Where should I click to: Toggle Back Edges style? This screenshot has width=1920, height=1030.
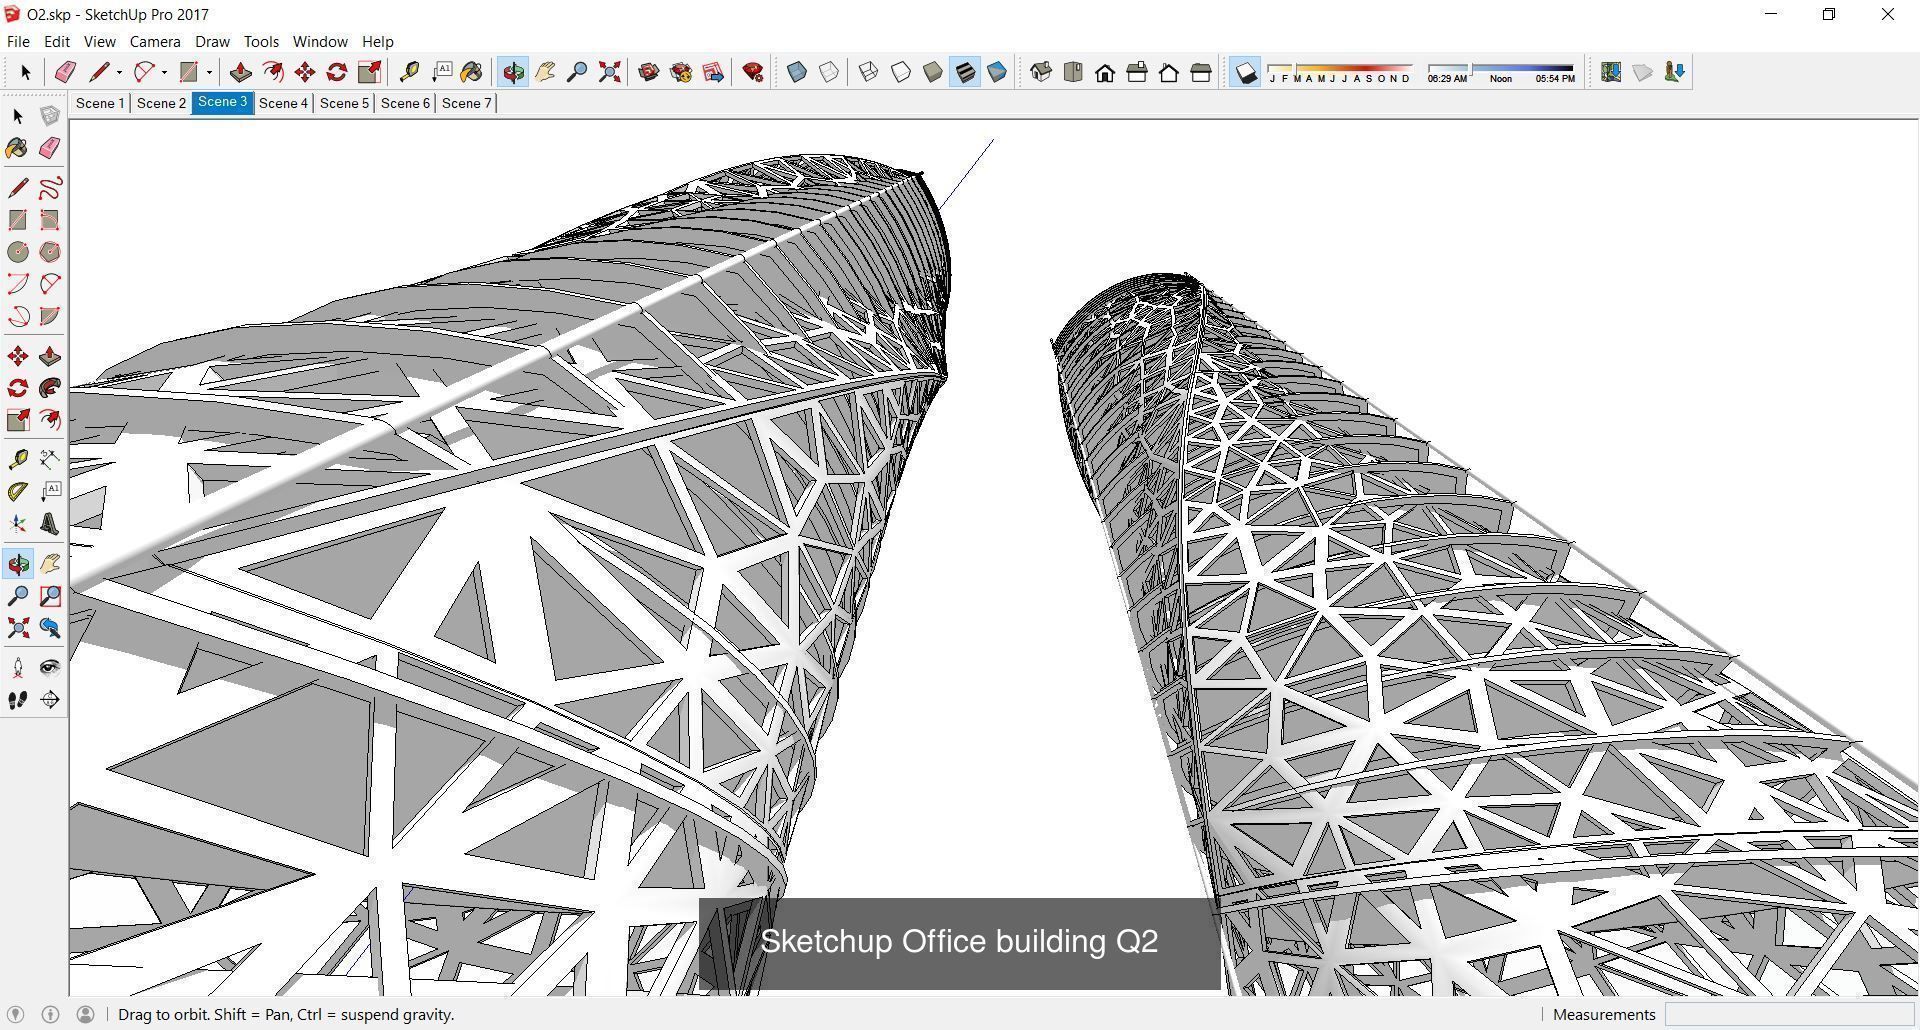click(x=829, y=72)
